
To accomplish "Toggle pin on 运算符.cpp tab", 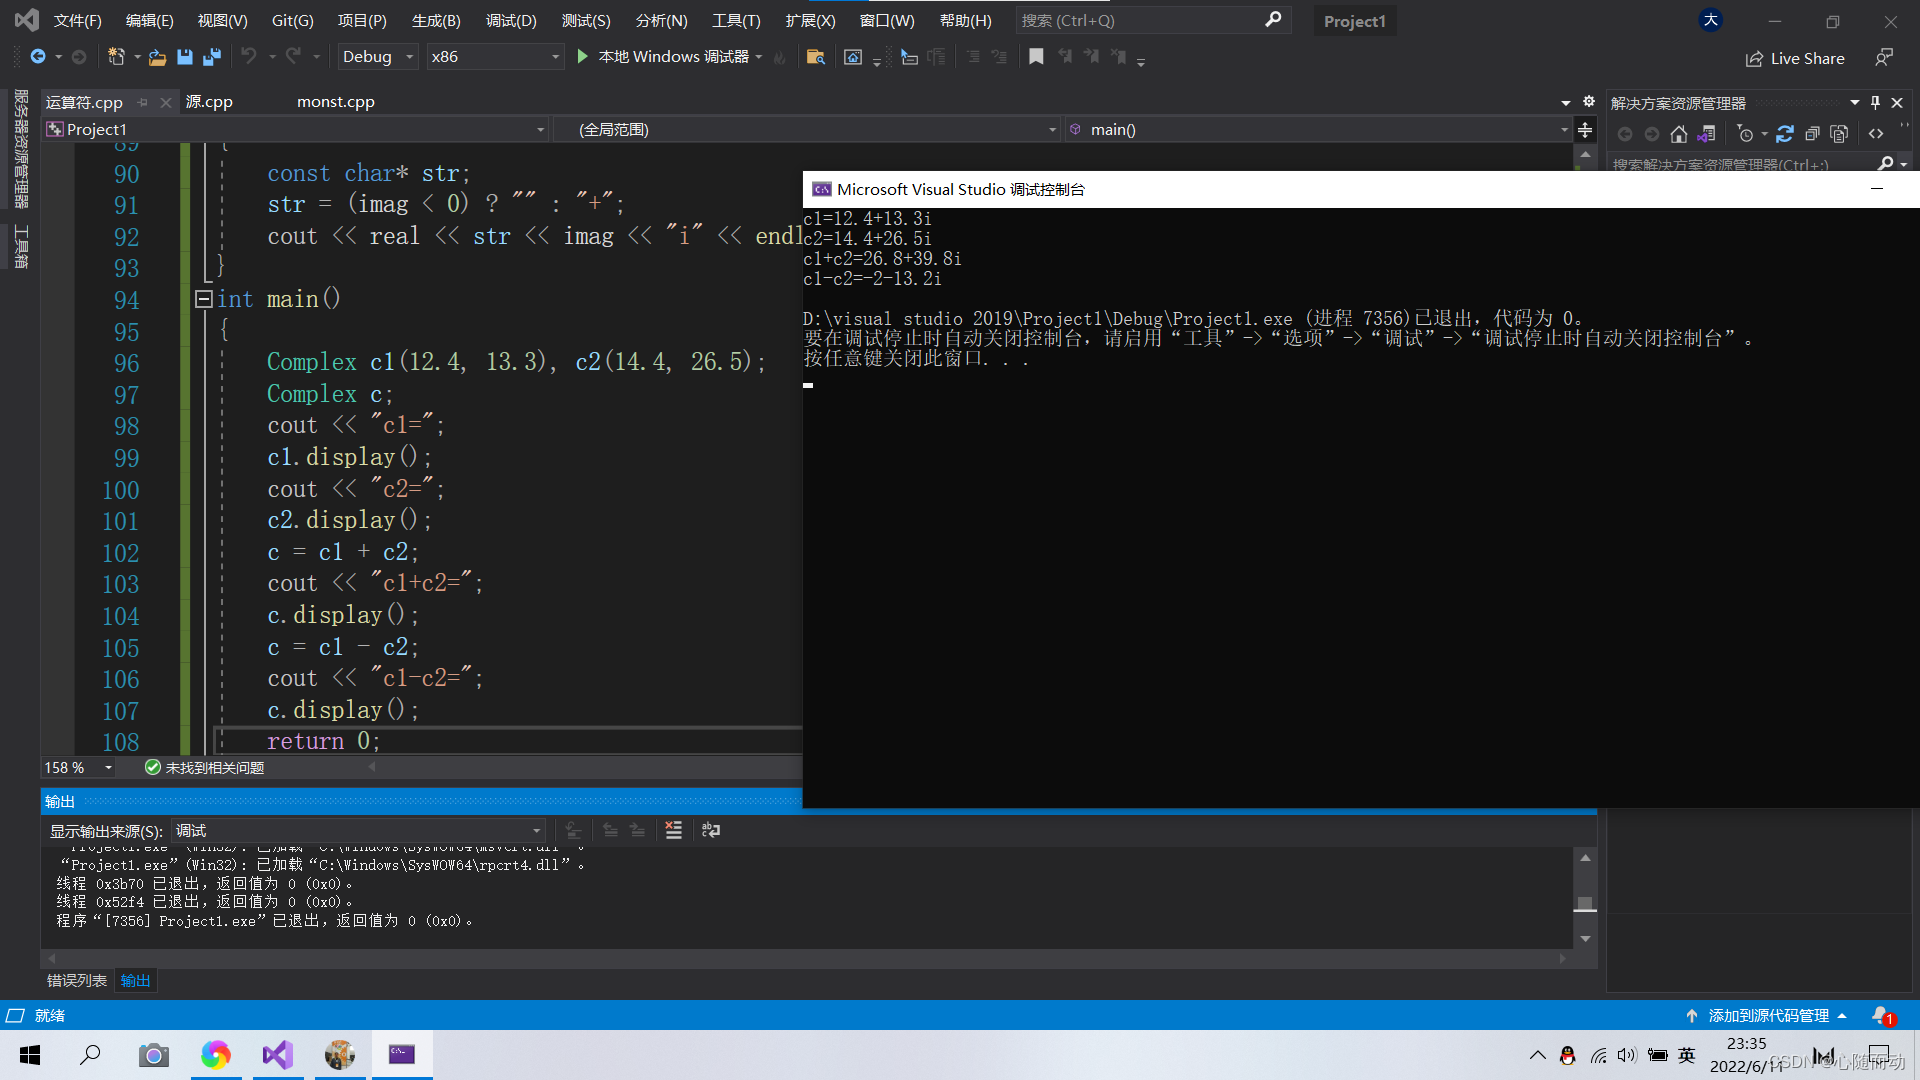I will click(143, 102).
